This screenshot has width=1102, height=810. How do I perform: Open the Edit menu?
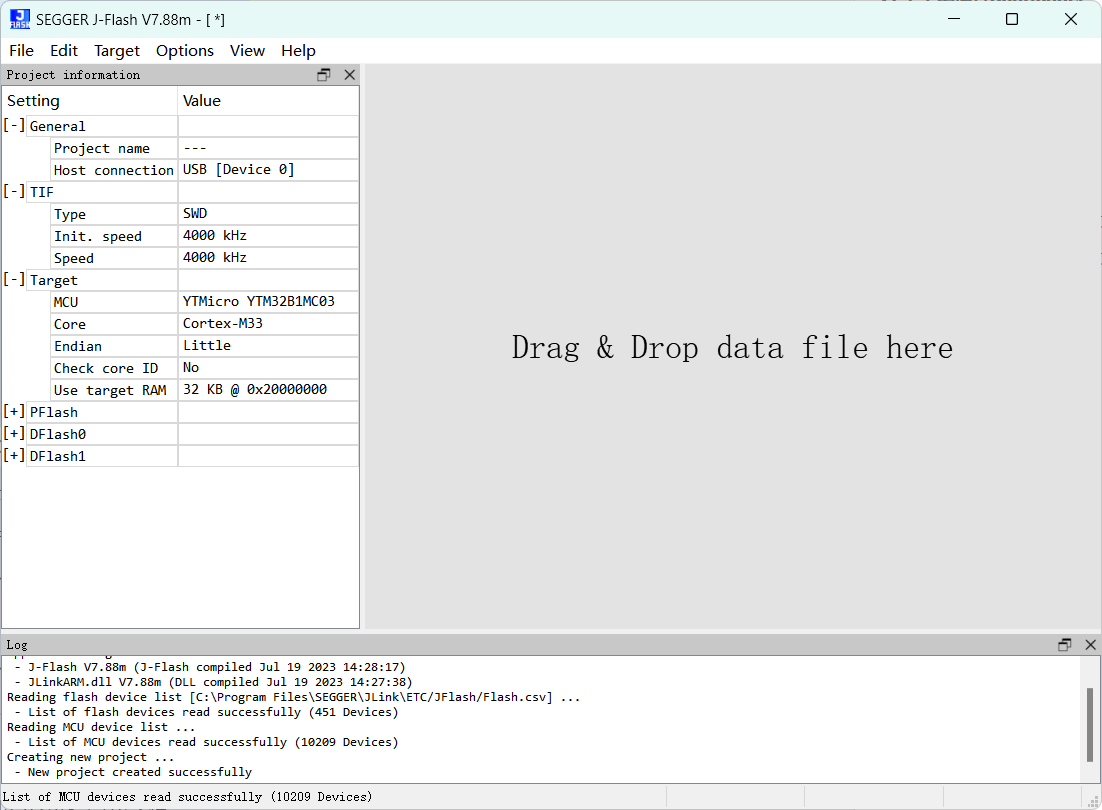(x=63, y=51)
